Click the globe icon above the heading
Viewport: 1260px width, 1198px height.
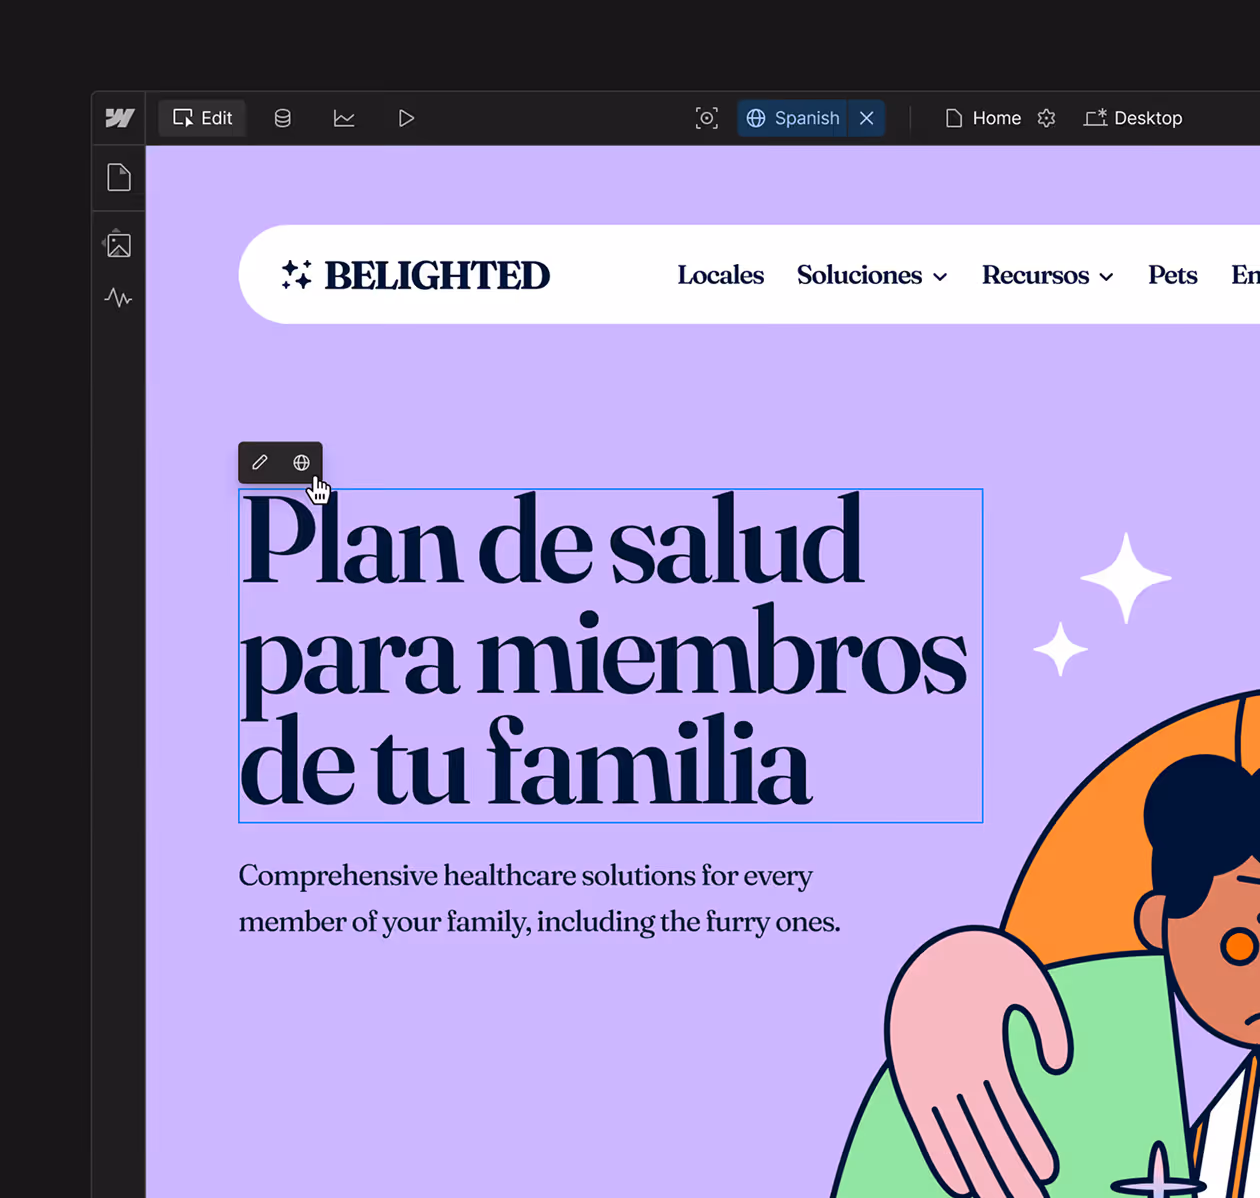point(301,462)
